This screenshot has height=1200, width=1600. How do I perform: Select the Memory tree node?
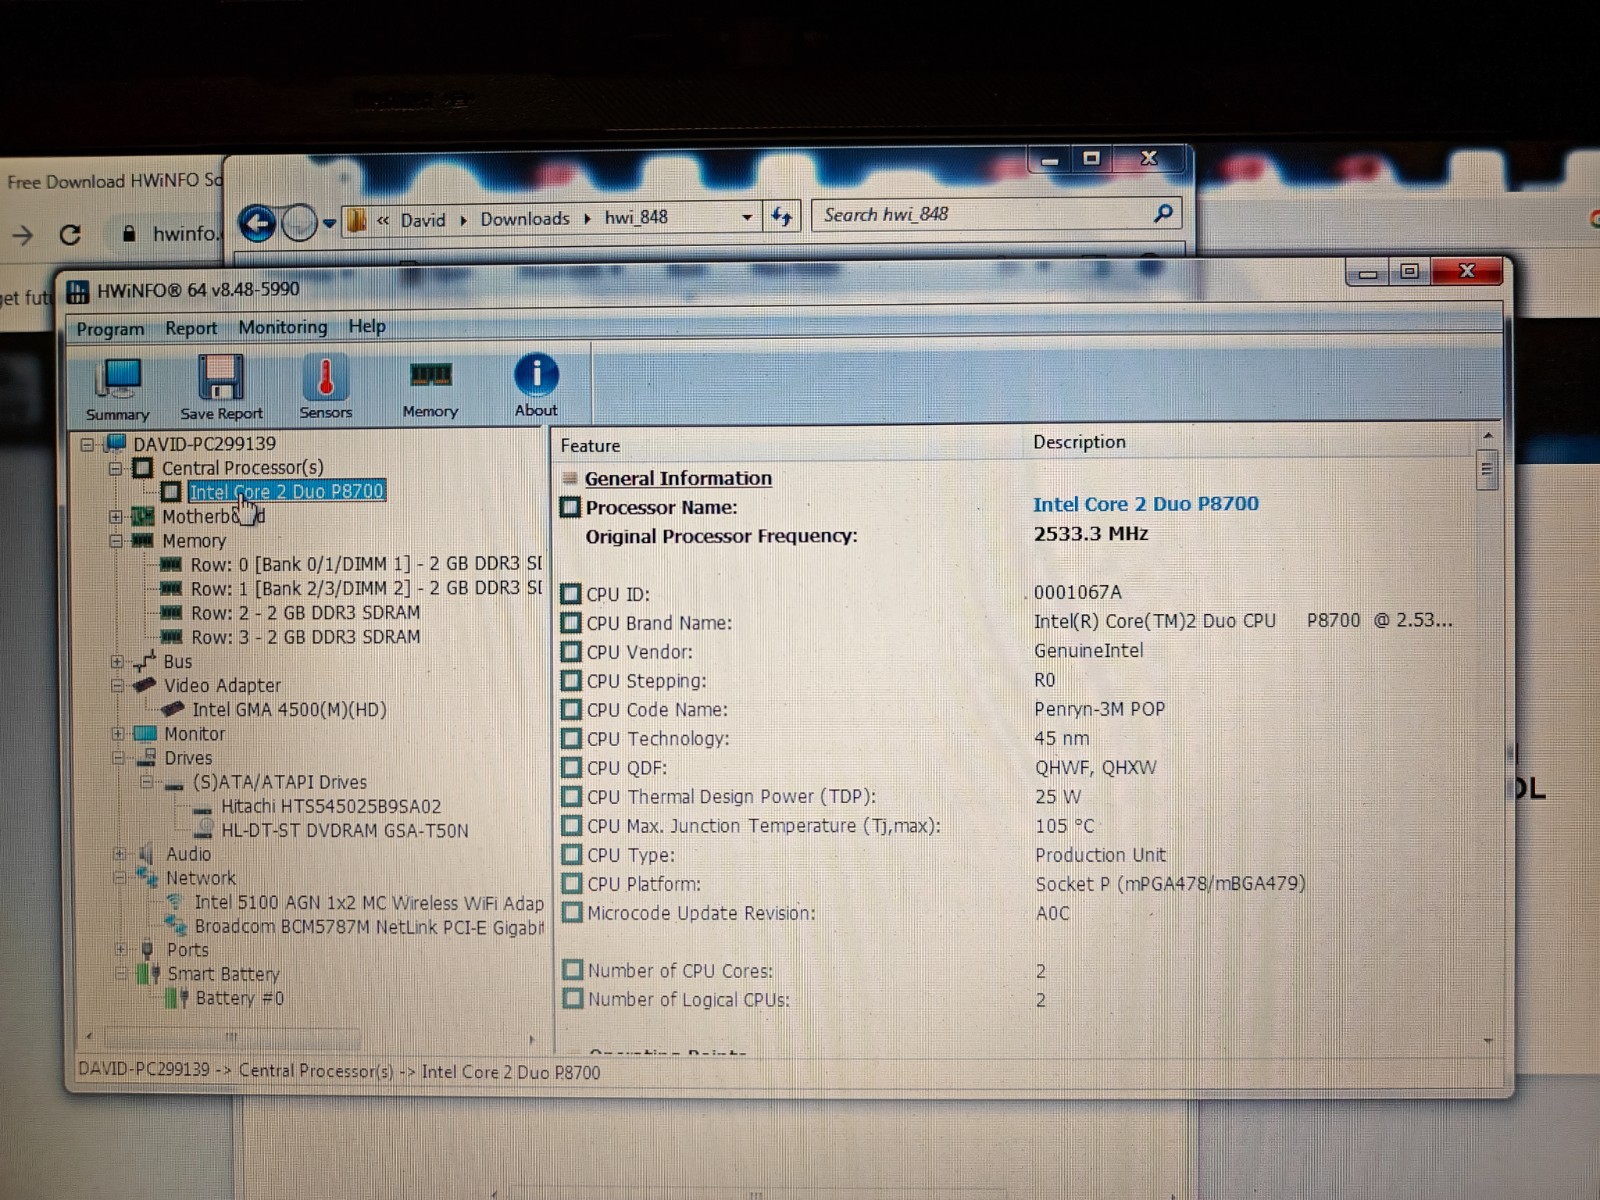194,540
